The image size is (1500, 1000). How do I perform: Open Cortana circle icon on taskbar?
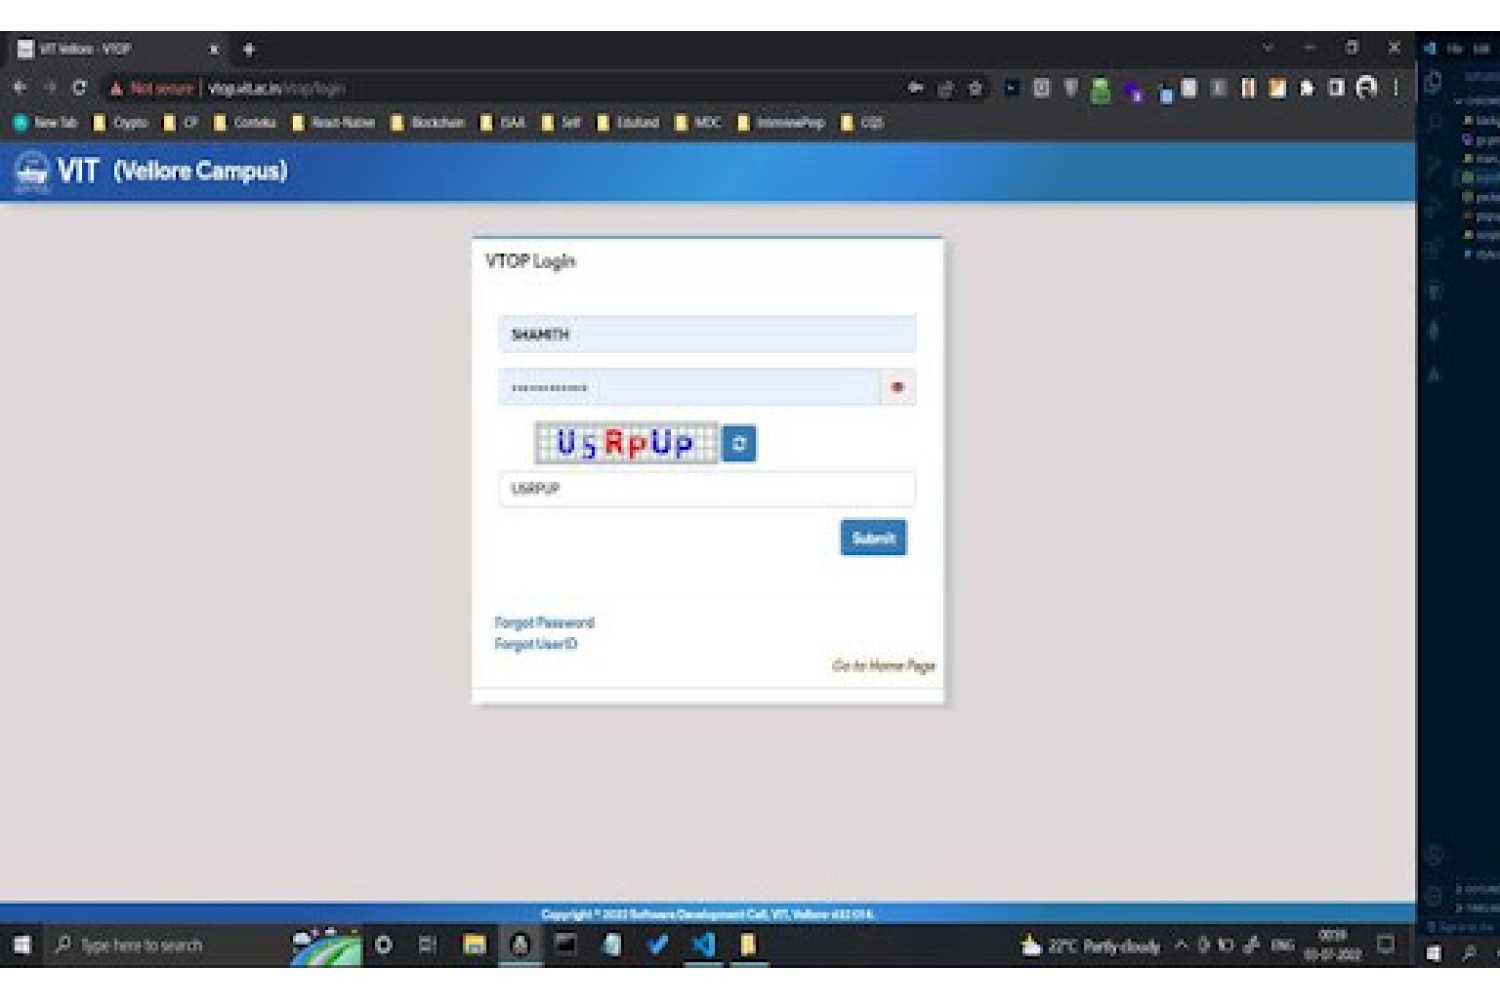383,945
